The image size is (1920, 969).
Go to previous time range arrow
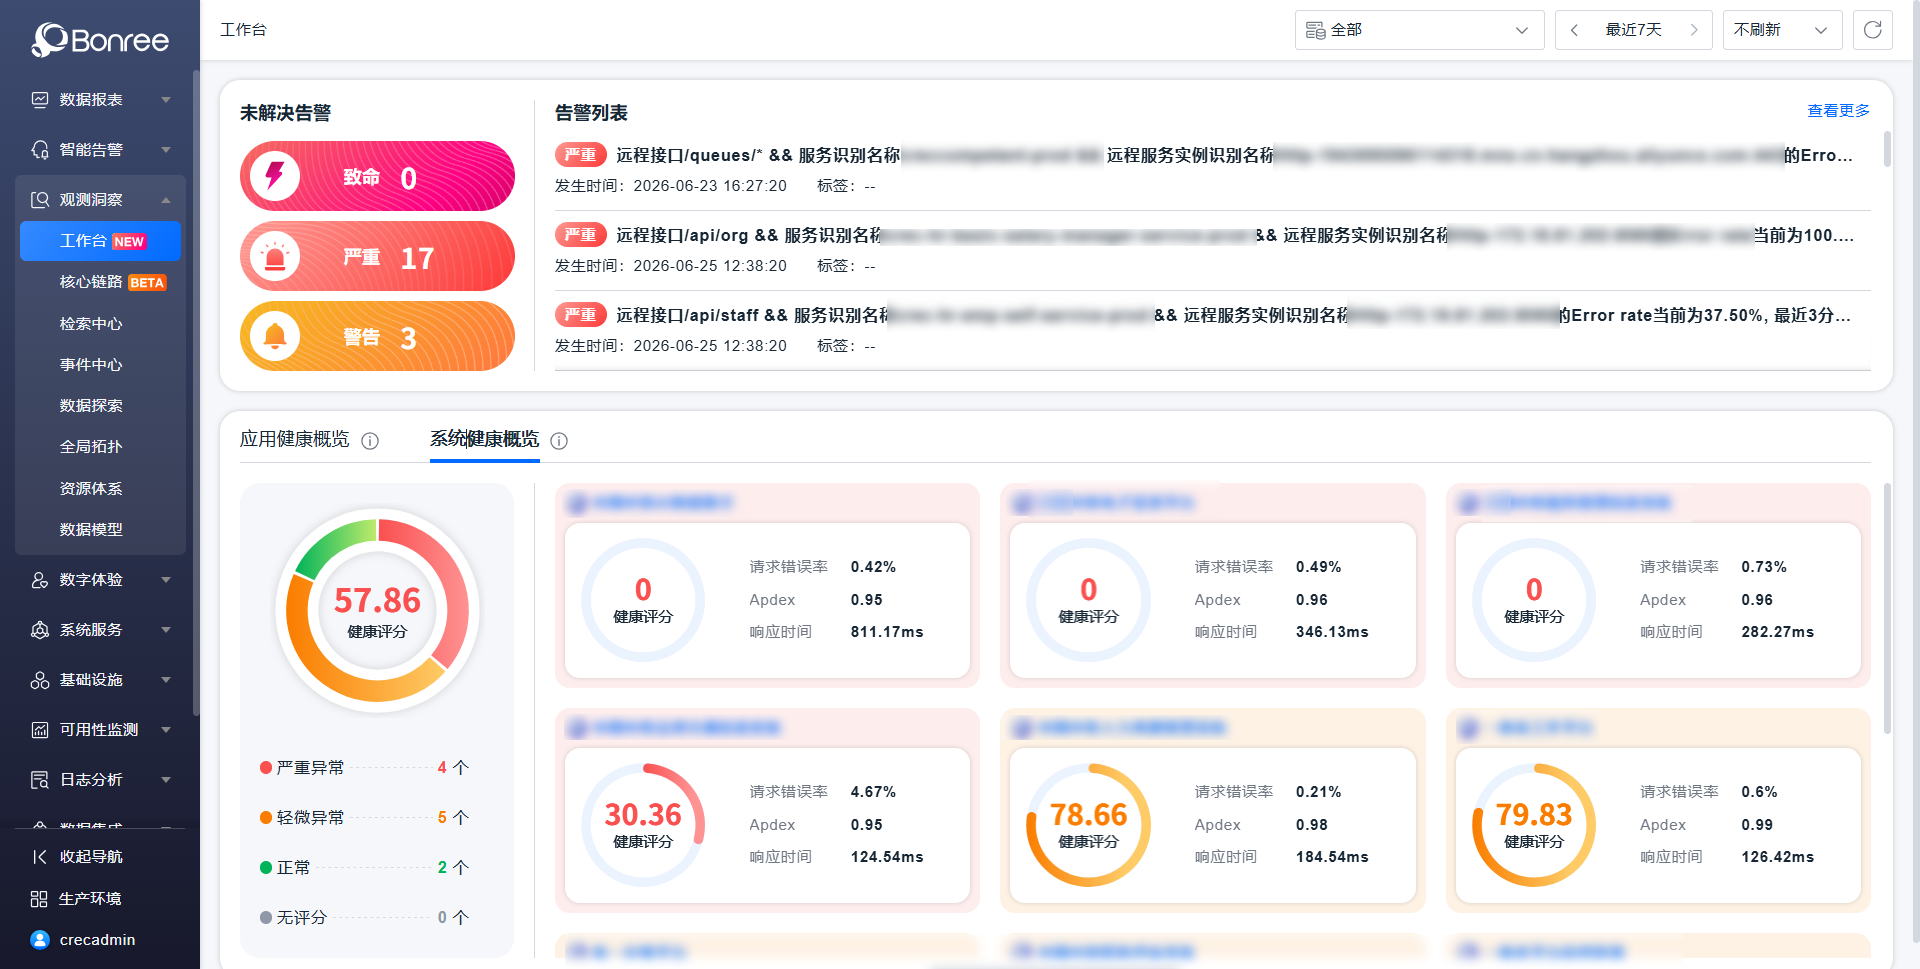click(1574, 30)
